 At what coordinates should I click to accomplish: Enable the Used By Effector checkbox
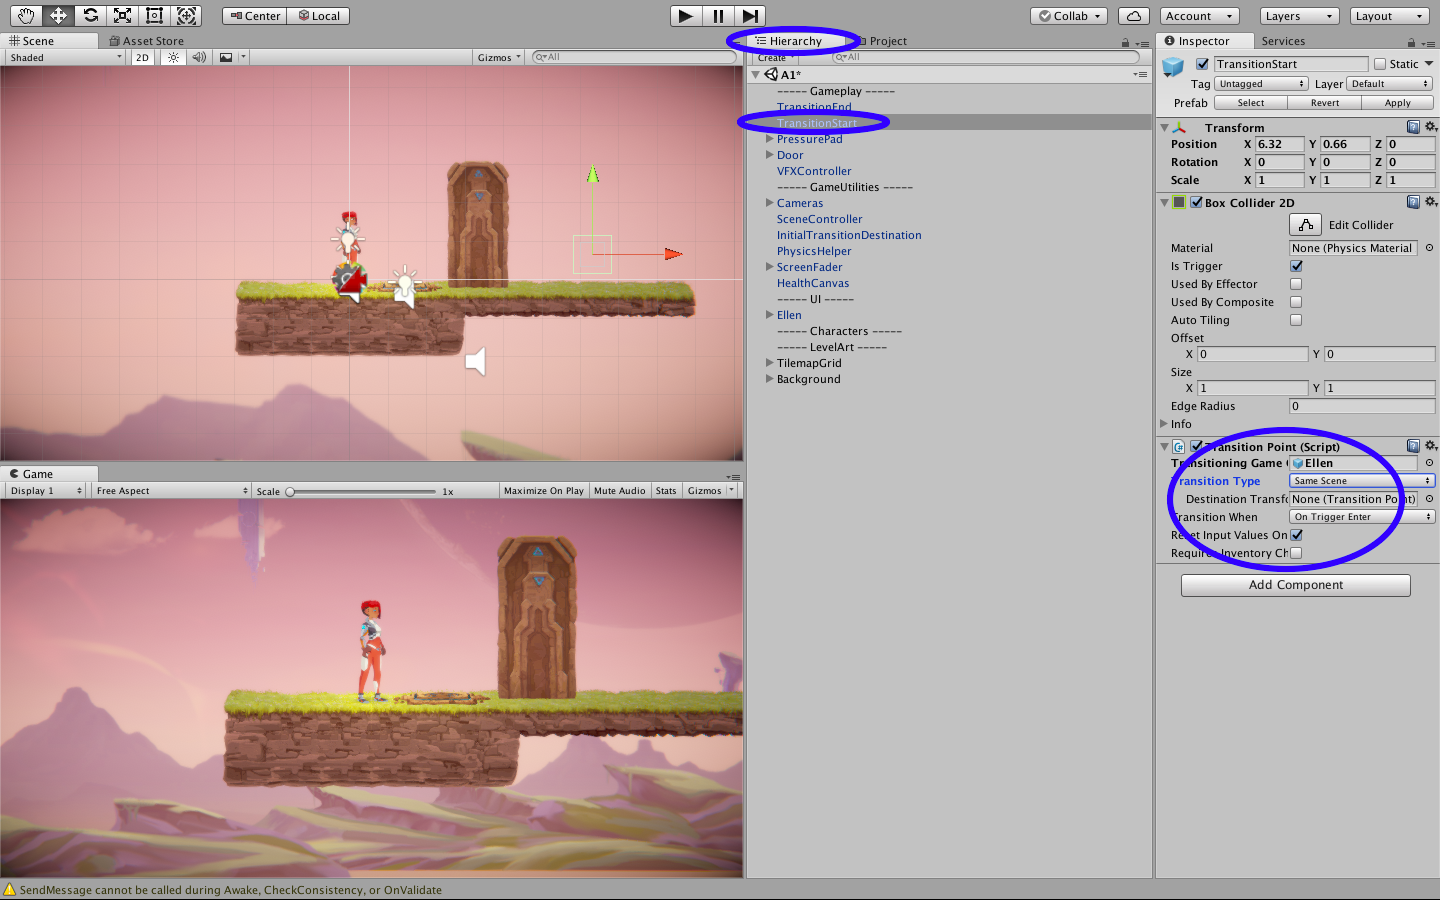click(x=1296, y=284)
